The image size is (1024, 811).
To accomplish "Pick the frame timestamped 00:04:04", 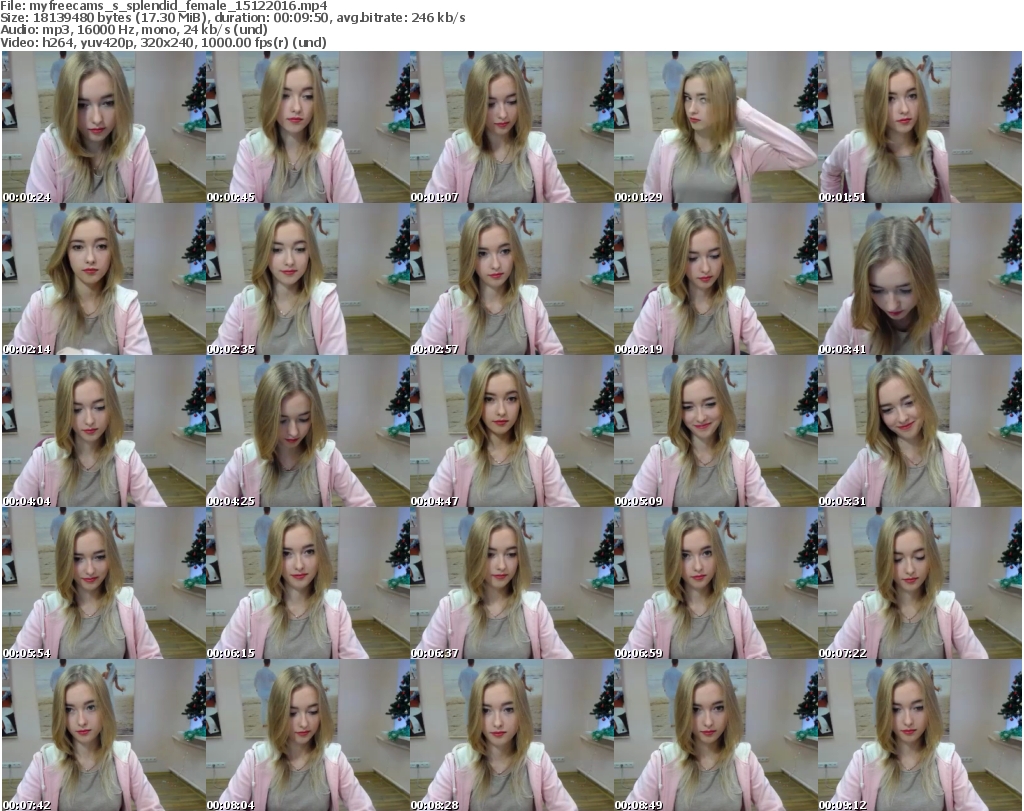I will click(104, 431).
